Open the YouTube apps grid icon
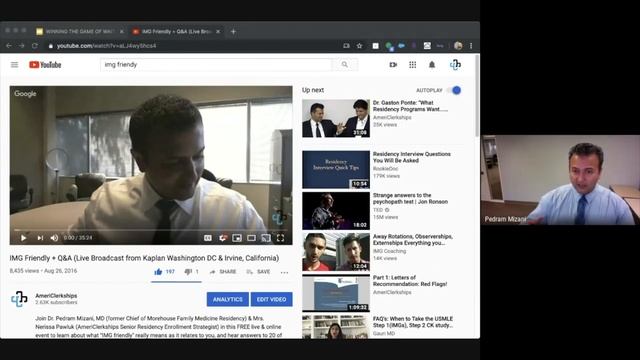Screen dimensions: 640x360 (x=413, y=64)
